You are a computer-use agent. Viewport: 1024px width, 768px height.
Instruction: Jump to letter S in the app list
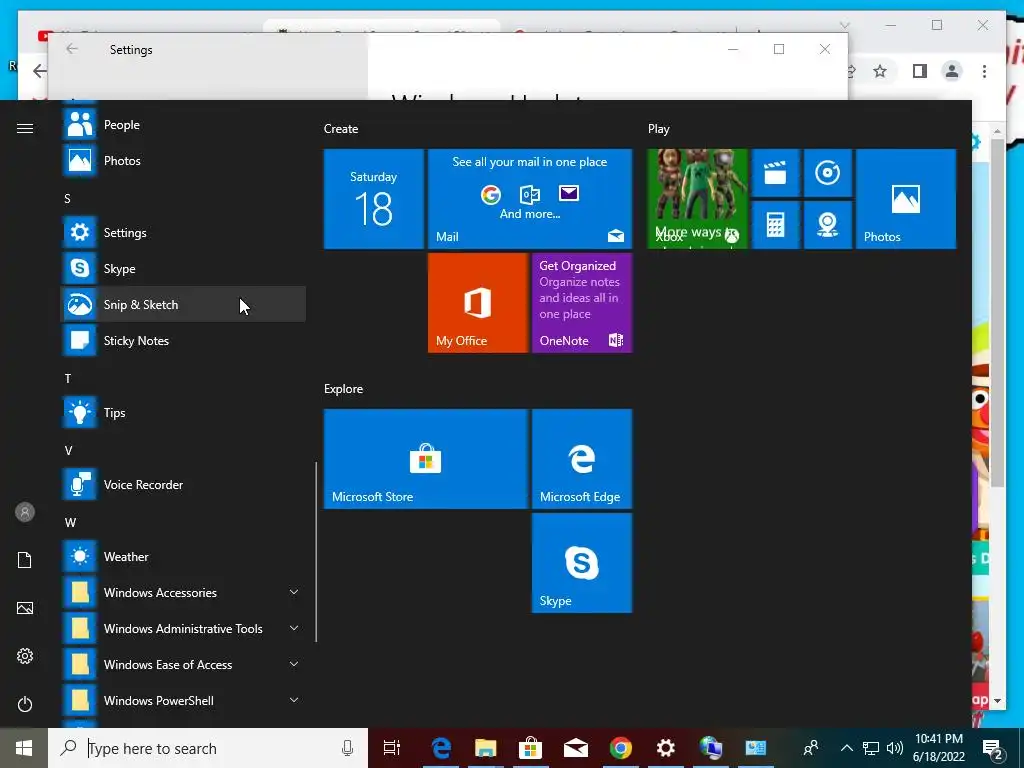click(x=67, y=199)
